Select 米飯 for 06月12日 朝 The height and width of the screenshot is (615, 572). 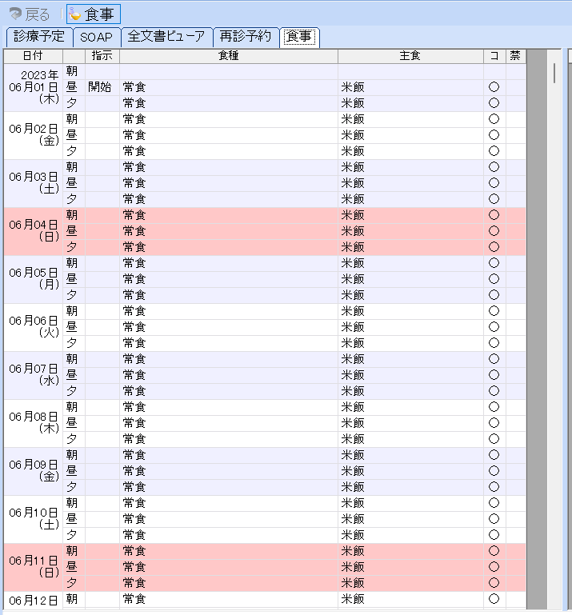(x=410, y=599)
